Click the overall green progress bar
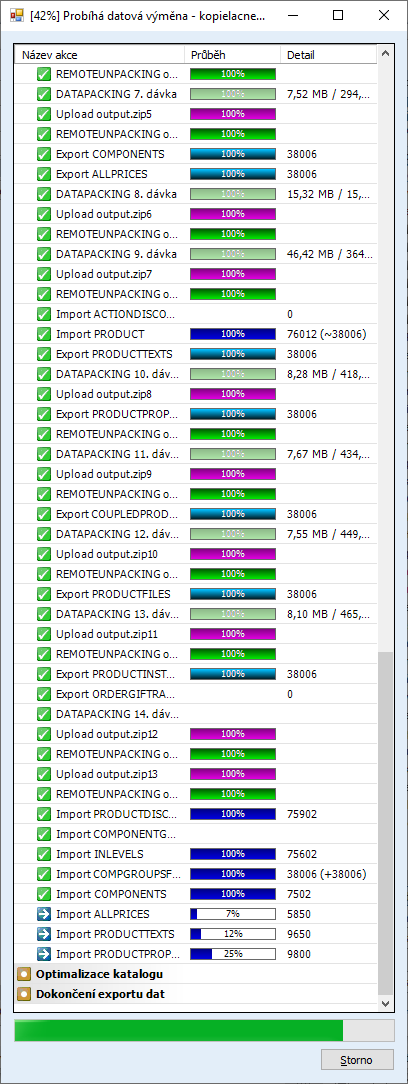The width and height of the screenshot is (408, 1084). click(x=204, y=1029)
